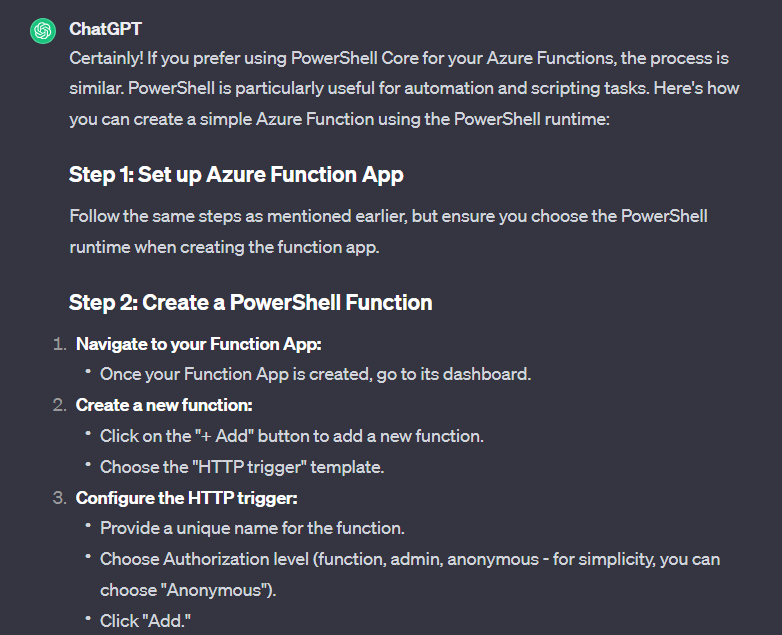Click the choose "Anonymous" continuation line
The height and width of the screenshot is (635, 782).
click(188, 590)
